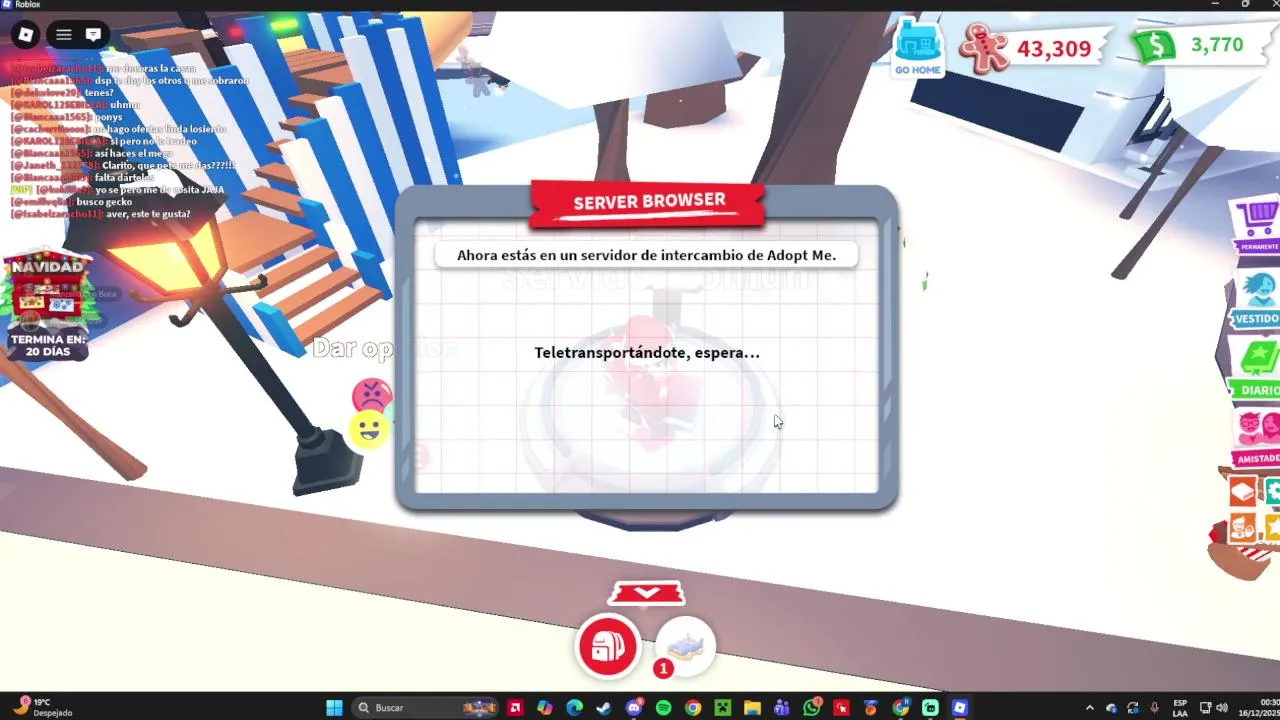This screenshot has width=1280, height=720.
Task: Click the 'Teletransportándote, espera...' message
Action: tap(647, 352)
